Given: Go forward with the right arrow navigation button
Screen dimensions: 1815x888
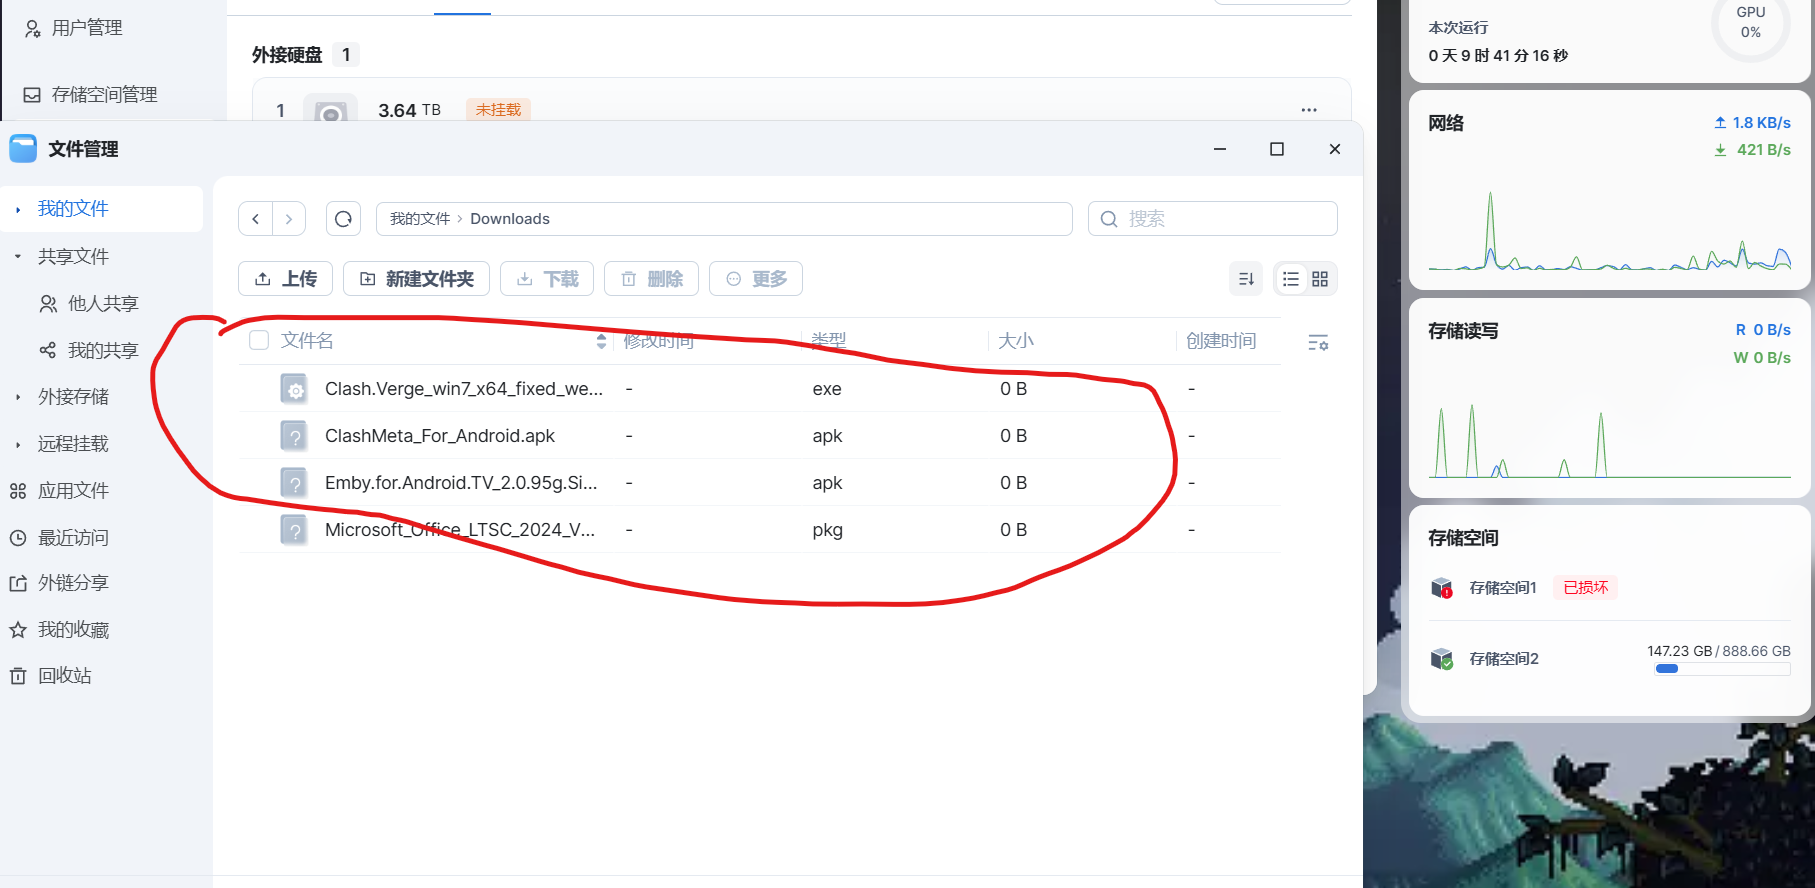Looking at the screenshot, I should click(289, 219).
